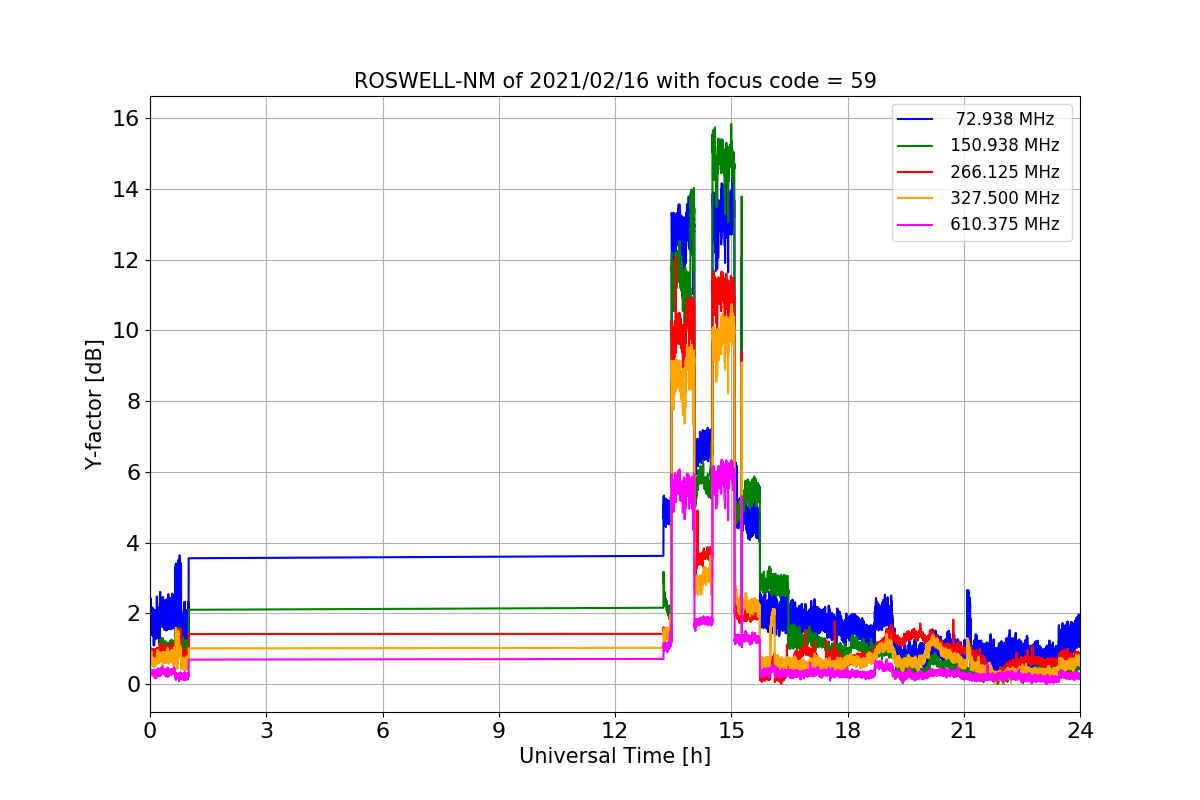
Task: Click x-axis tick label 6
Action: 382,730
